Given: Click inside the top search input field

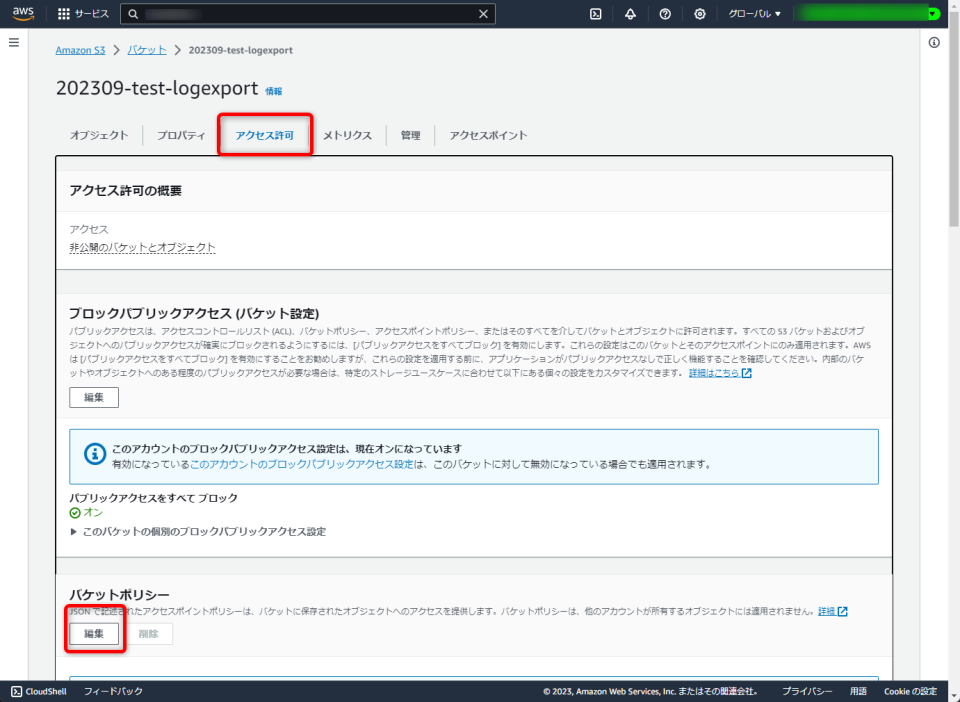Looking at the screenshot, I should [x=300, y=13].
